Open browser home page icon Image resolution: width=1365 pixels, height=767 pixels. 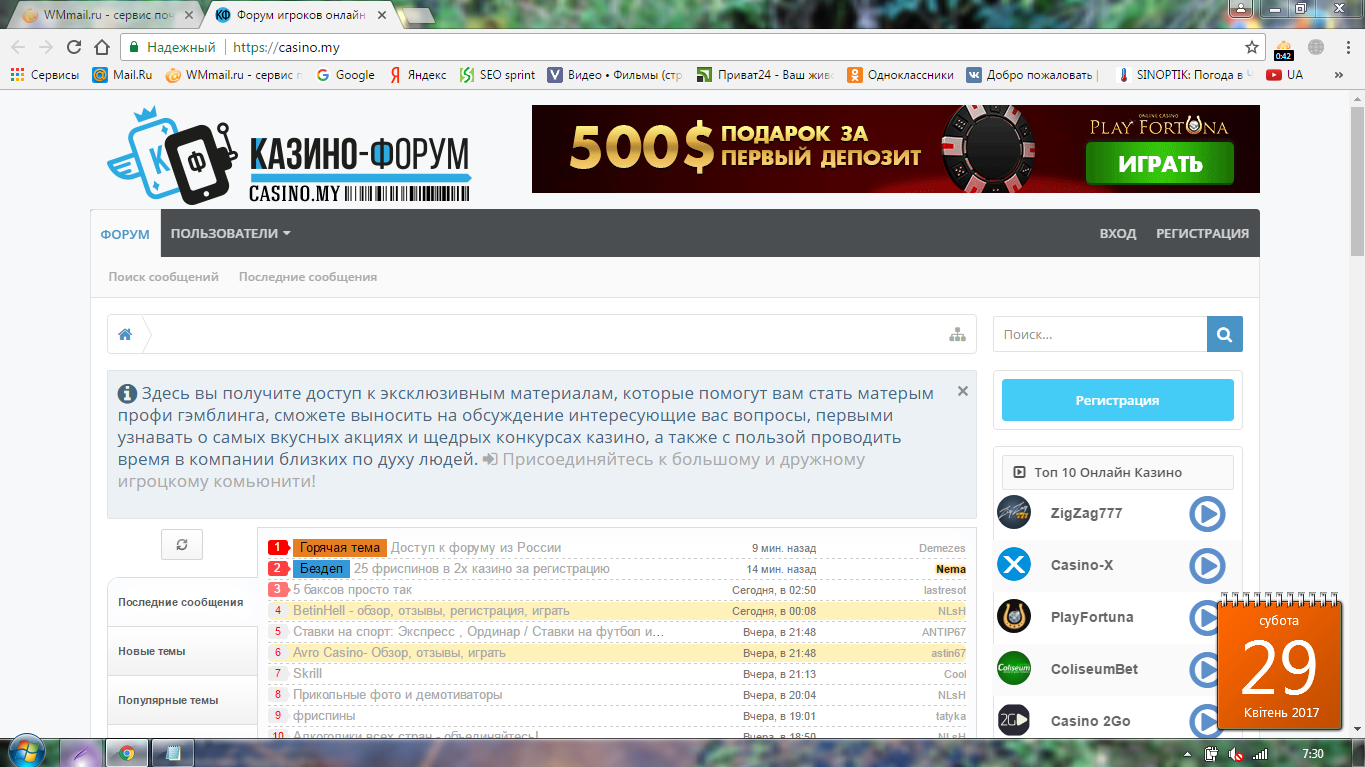point(101,47)
